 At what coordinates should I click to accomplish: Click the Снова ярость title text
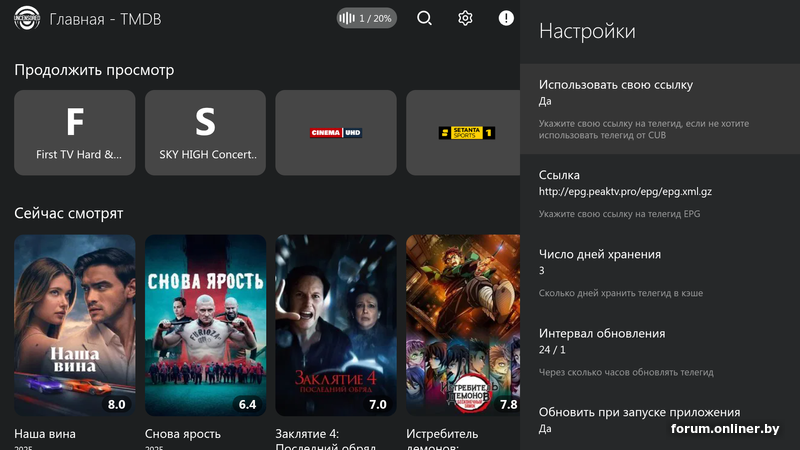183,434
